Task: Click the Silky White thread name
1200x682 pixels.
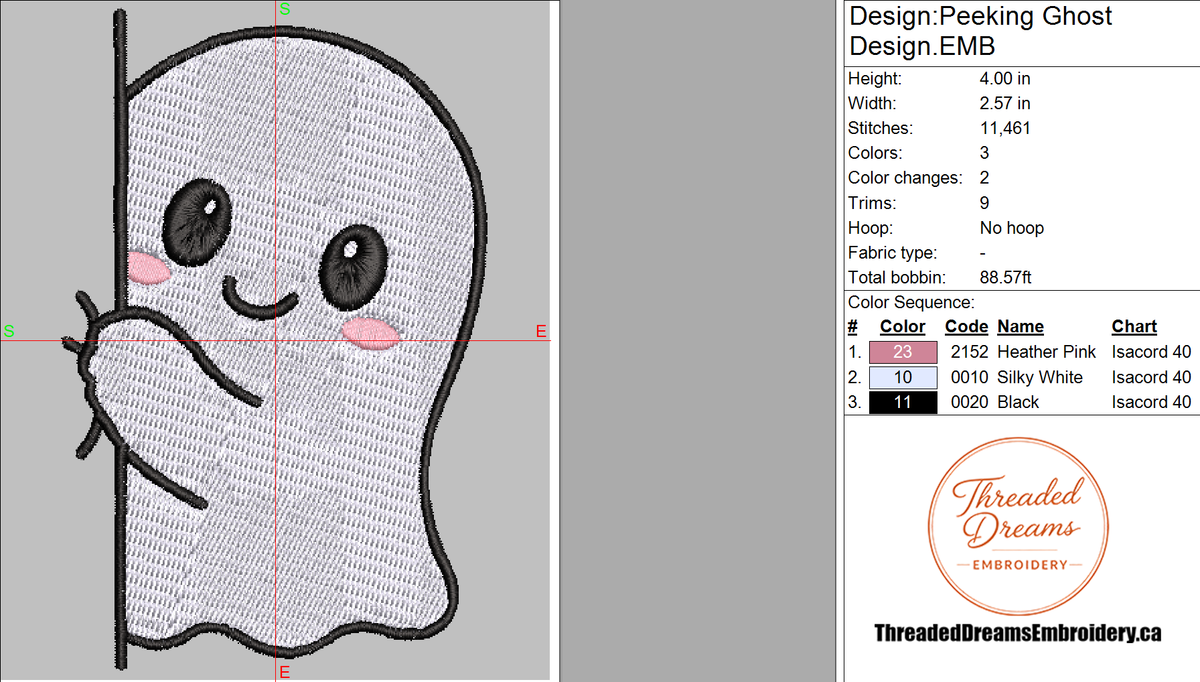Action: click(1040, 377)
